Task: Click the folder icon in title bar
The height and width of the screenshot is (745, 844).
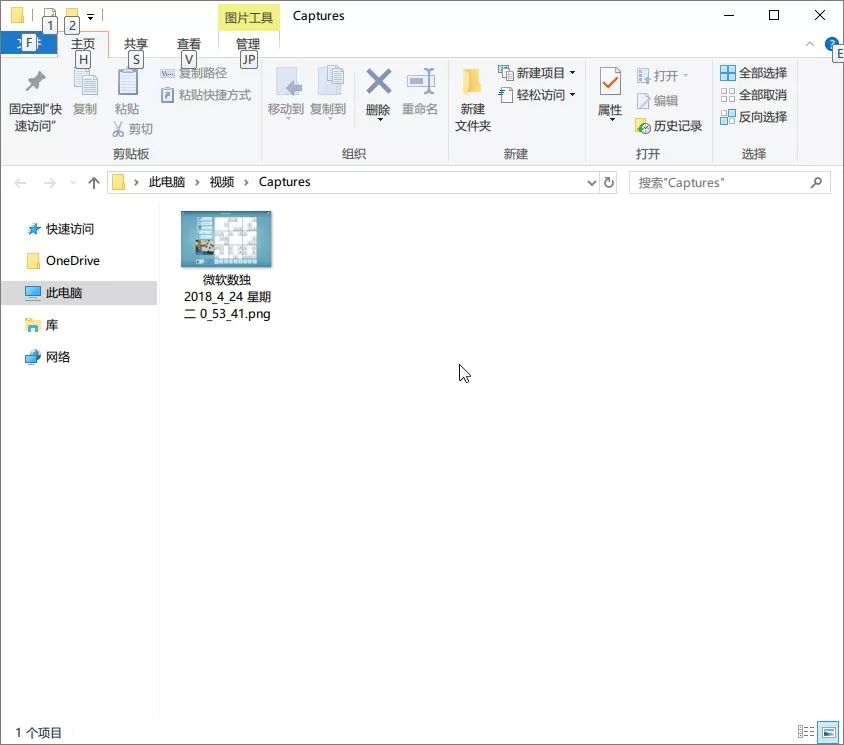Action: pyautogui.click(x=17, y=15)
